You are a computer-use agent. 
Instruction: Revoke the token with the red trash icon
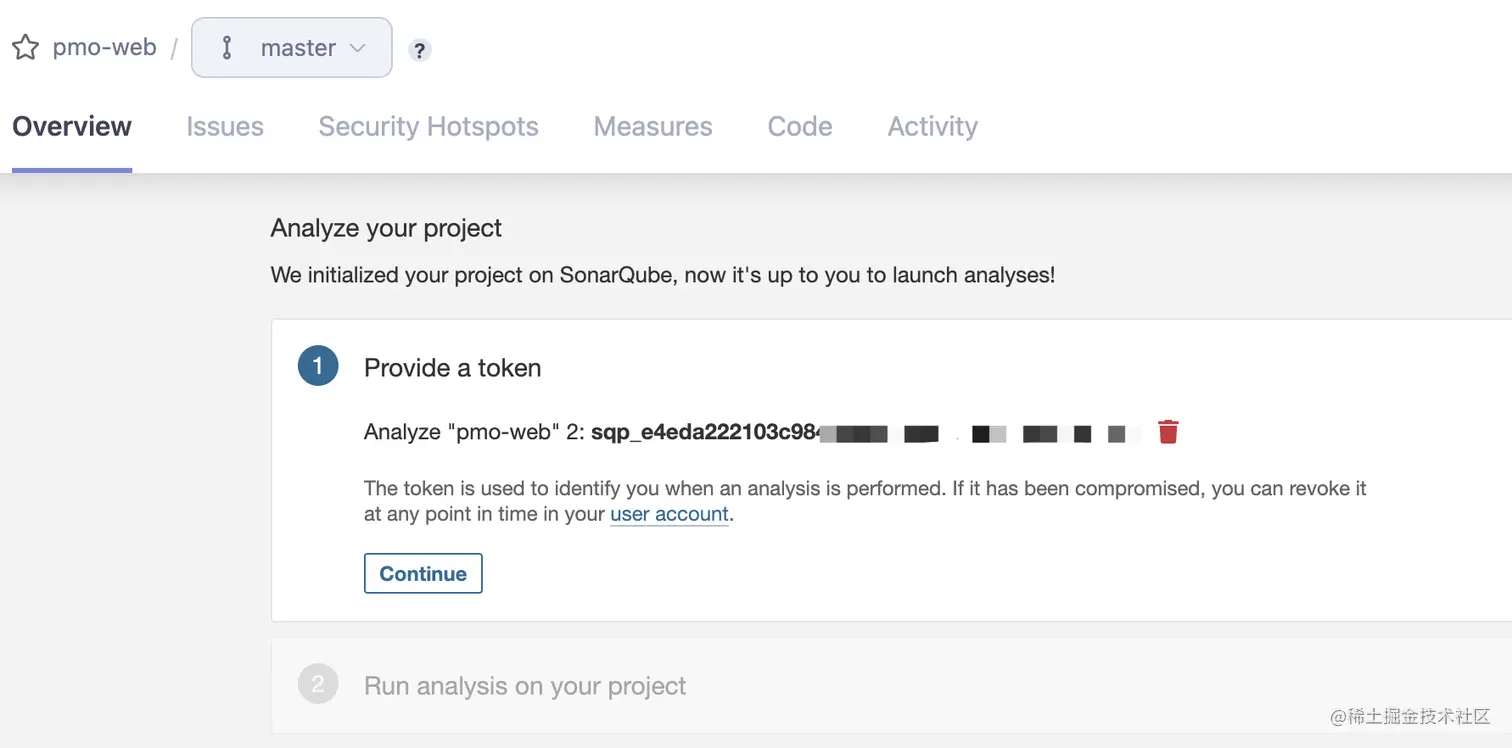[x=1168, y=432]
